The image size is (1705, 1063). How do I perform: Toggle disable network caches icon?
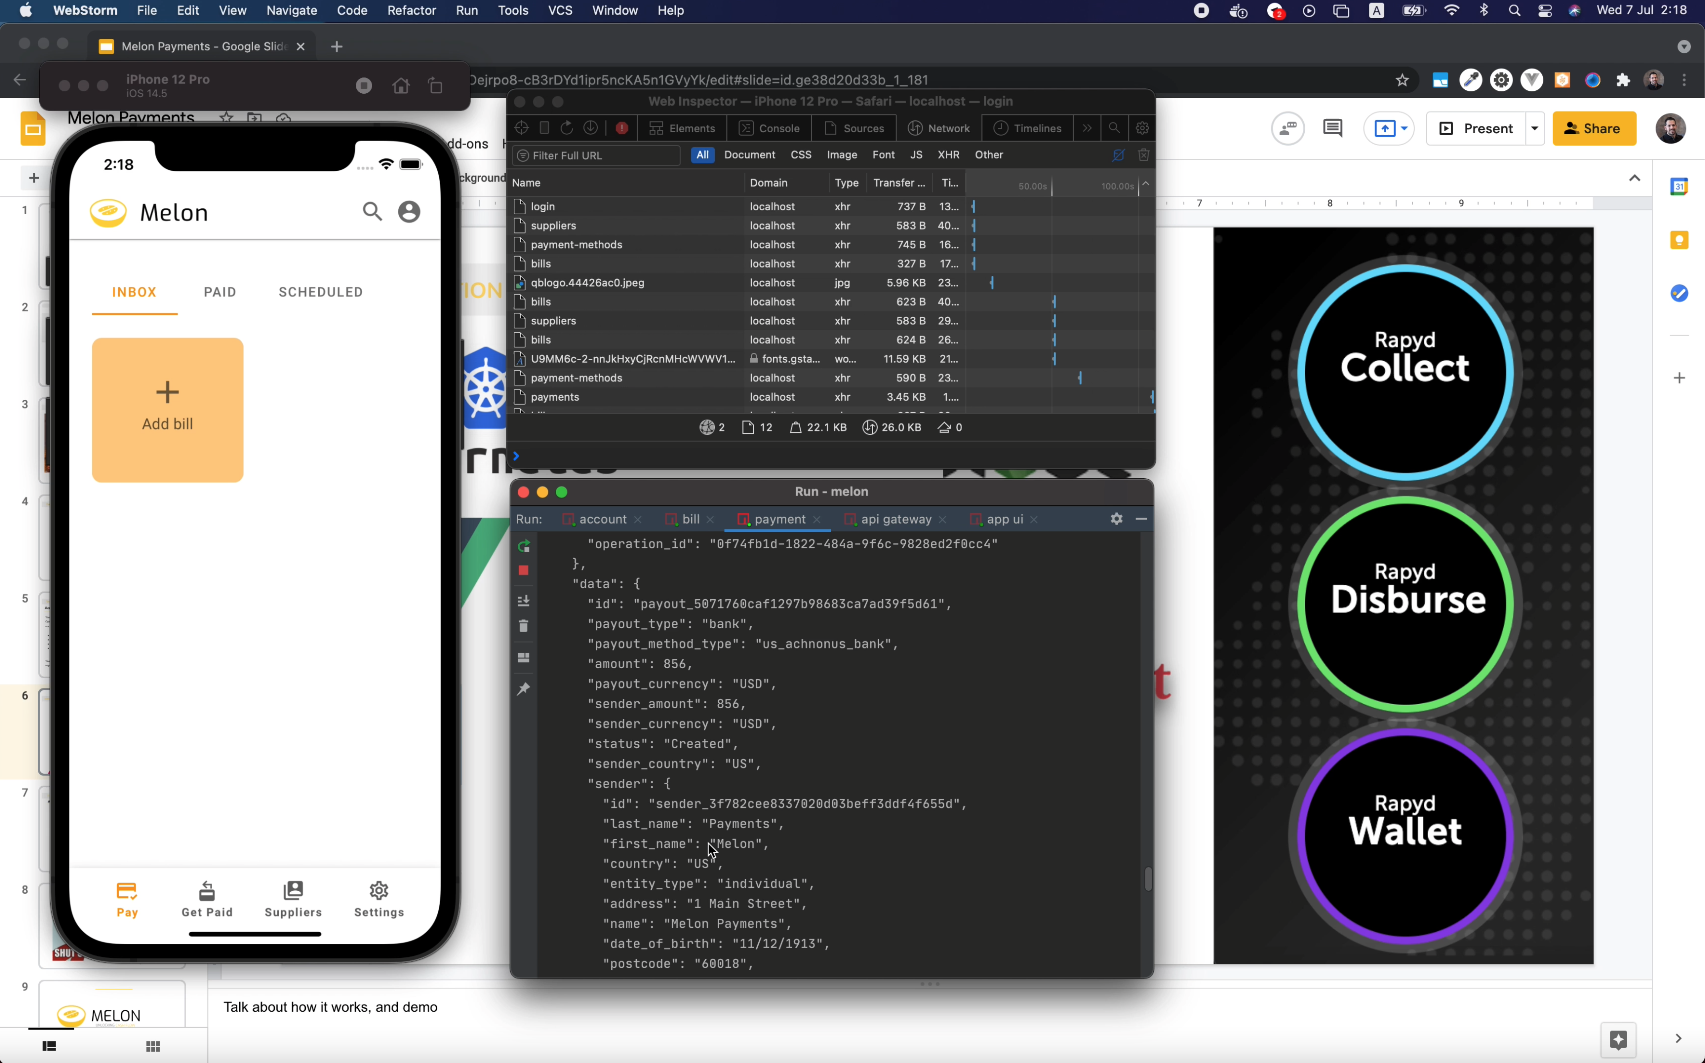click(x=1119, y=155)
